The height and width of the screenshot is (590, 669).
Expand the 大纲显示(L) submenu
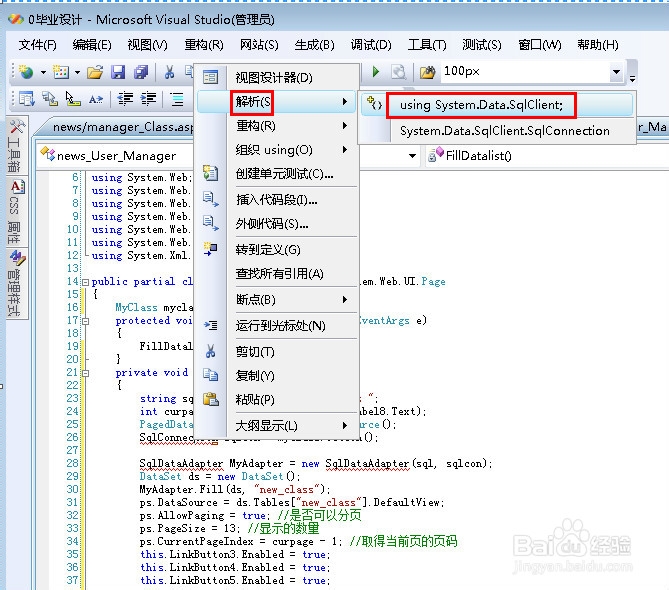coord(276,425)
